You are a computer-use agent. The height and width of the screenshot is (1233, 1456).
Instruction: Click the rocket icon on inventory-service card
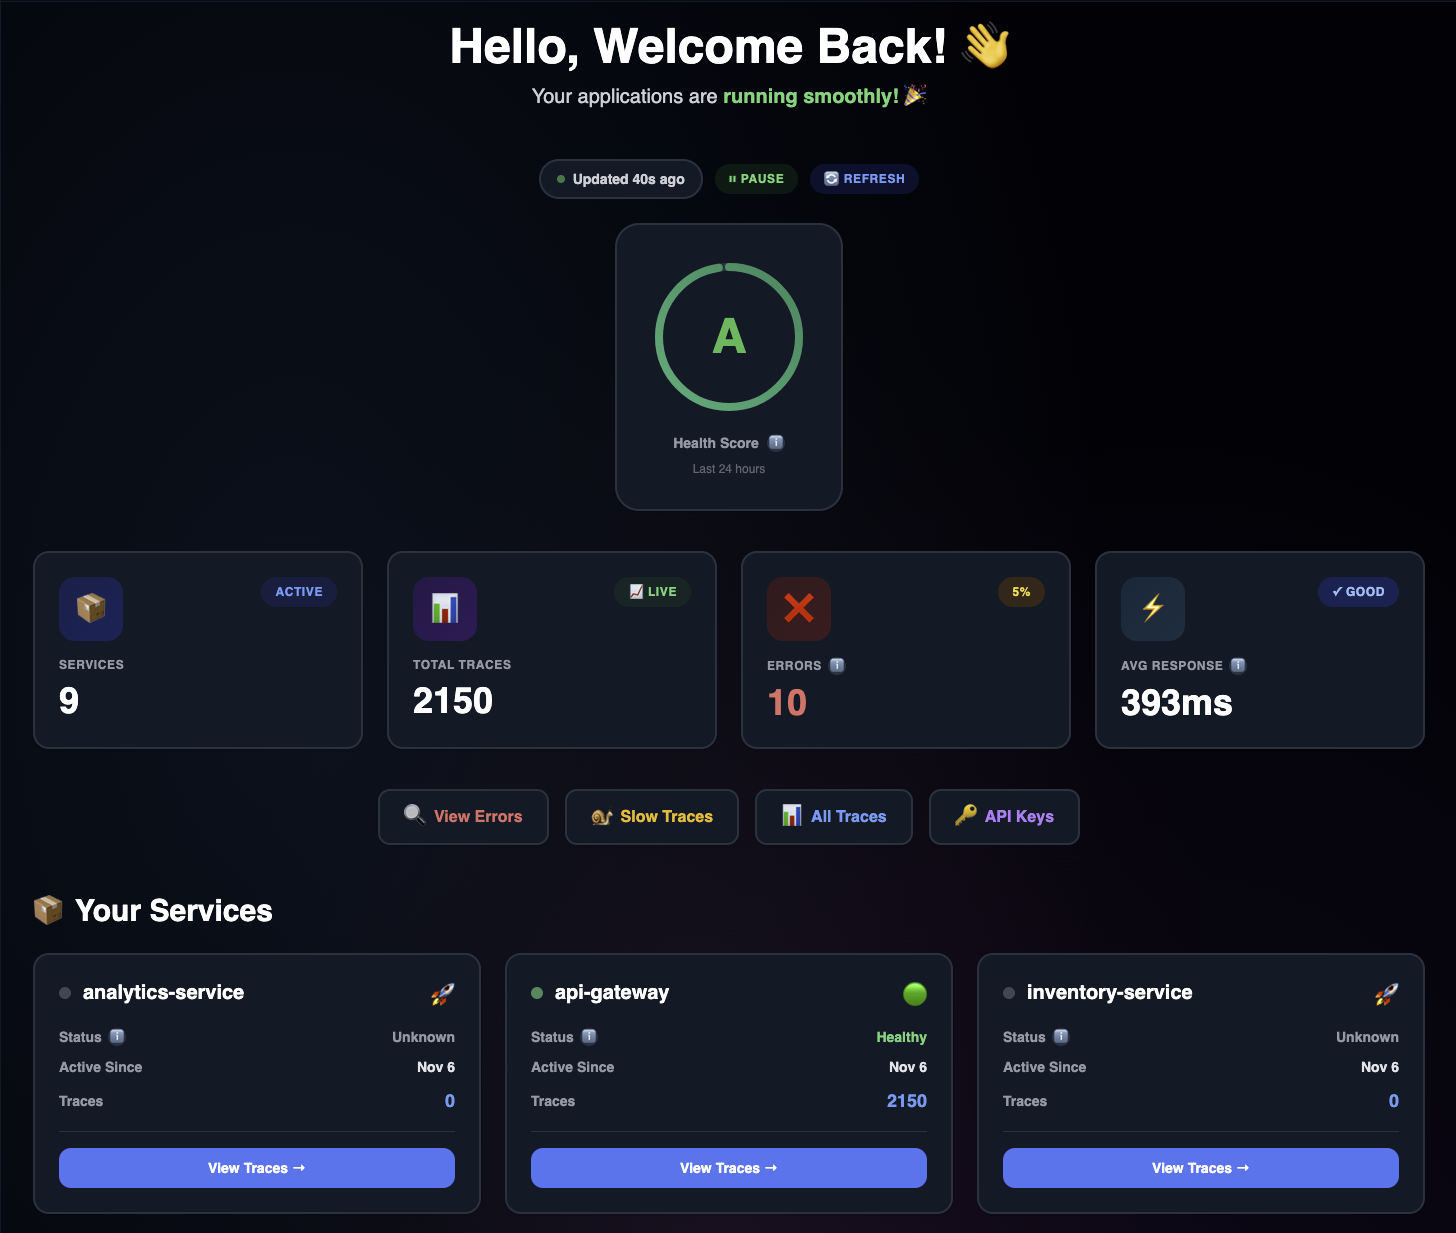coord(1386,993)
